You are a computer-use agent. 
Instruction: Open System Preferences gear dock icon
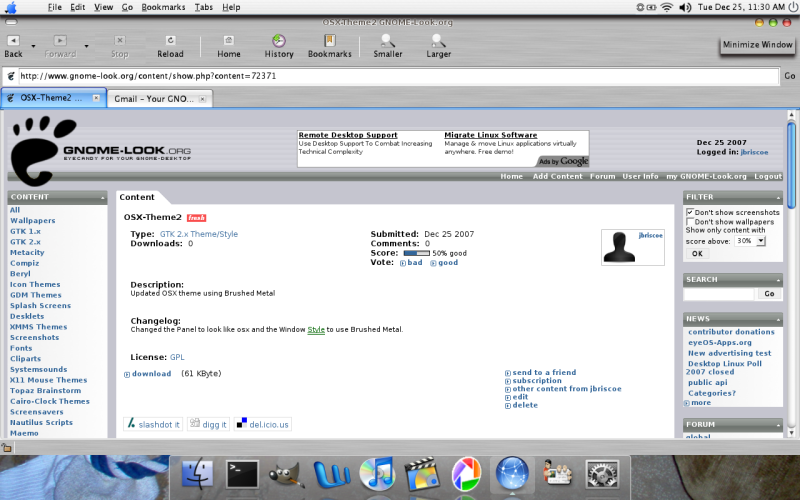(602, 474)
